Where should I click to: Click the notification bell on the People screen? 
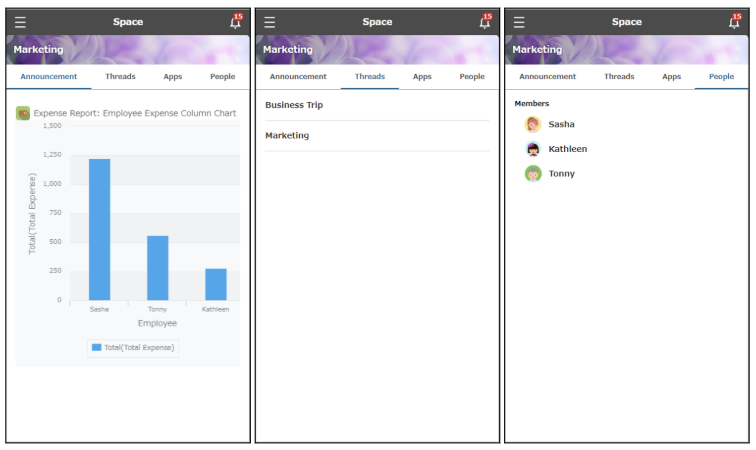pos(734,22)
